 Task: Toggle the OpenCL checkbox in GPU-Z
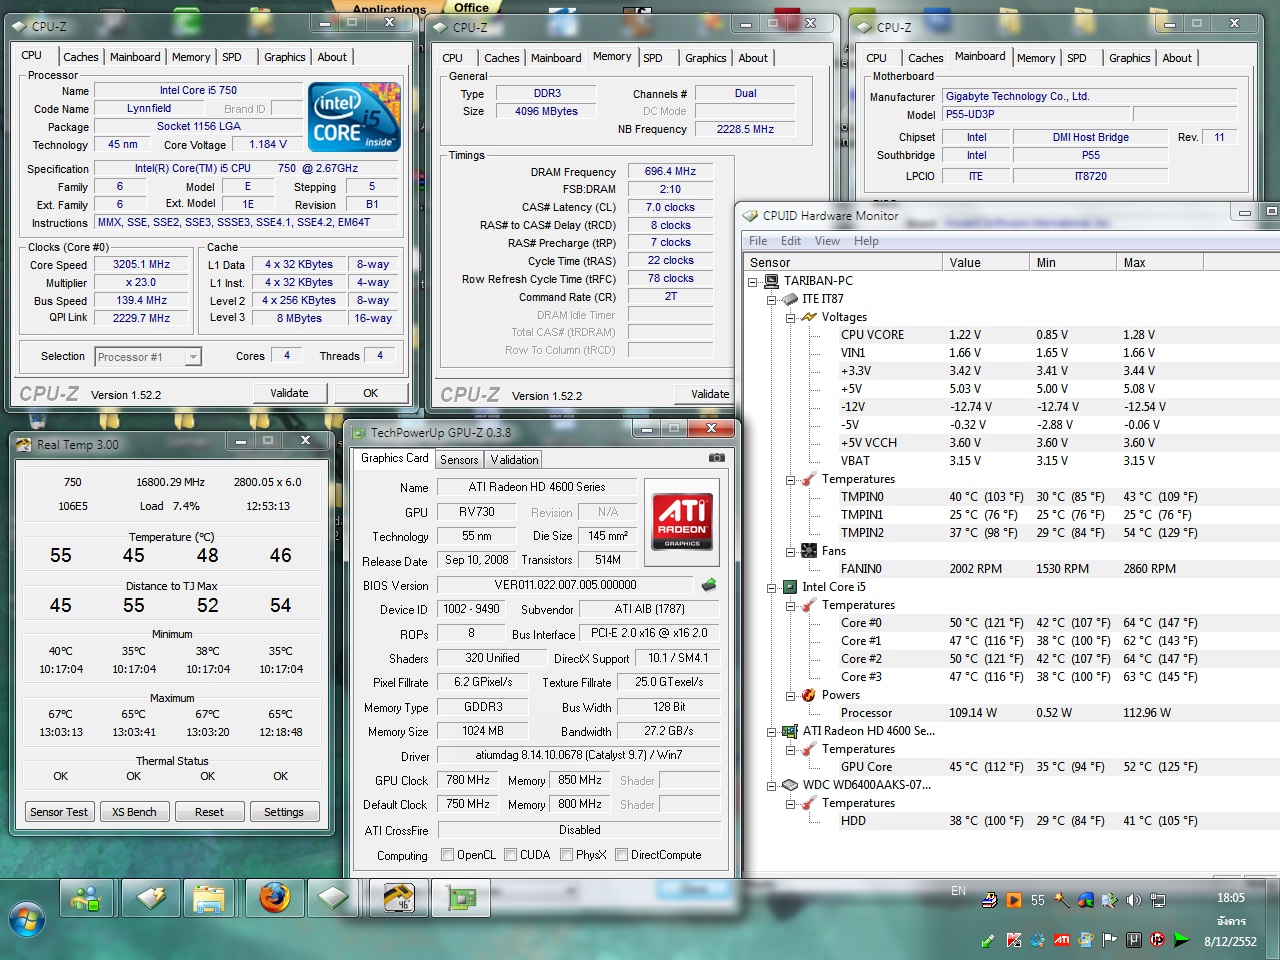pyautogui.click(x=448, y=855)
